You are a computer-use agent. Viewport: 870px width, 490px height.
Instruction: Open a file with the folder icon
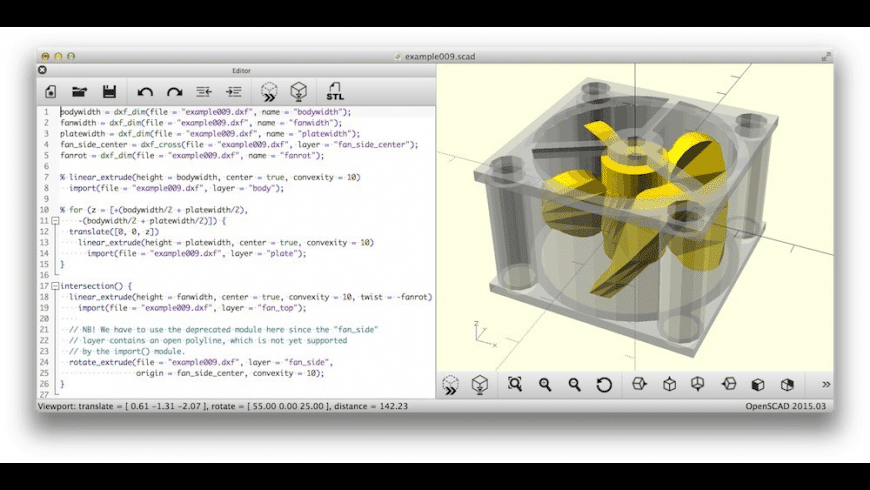[80, 92]
